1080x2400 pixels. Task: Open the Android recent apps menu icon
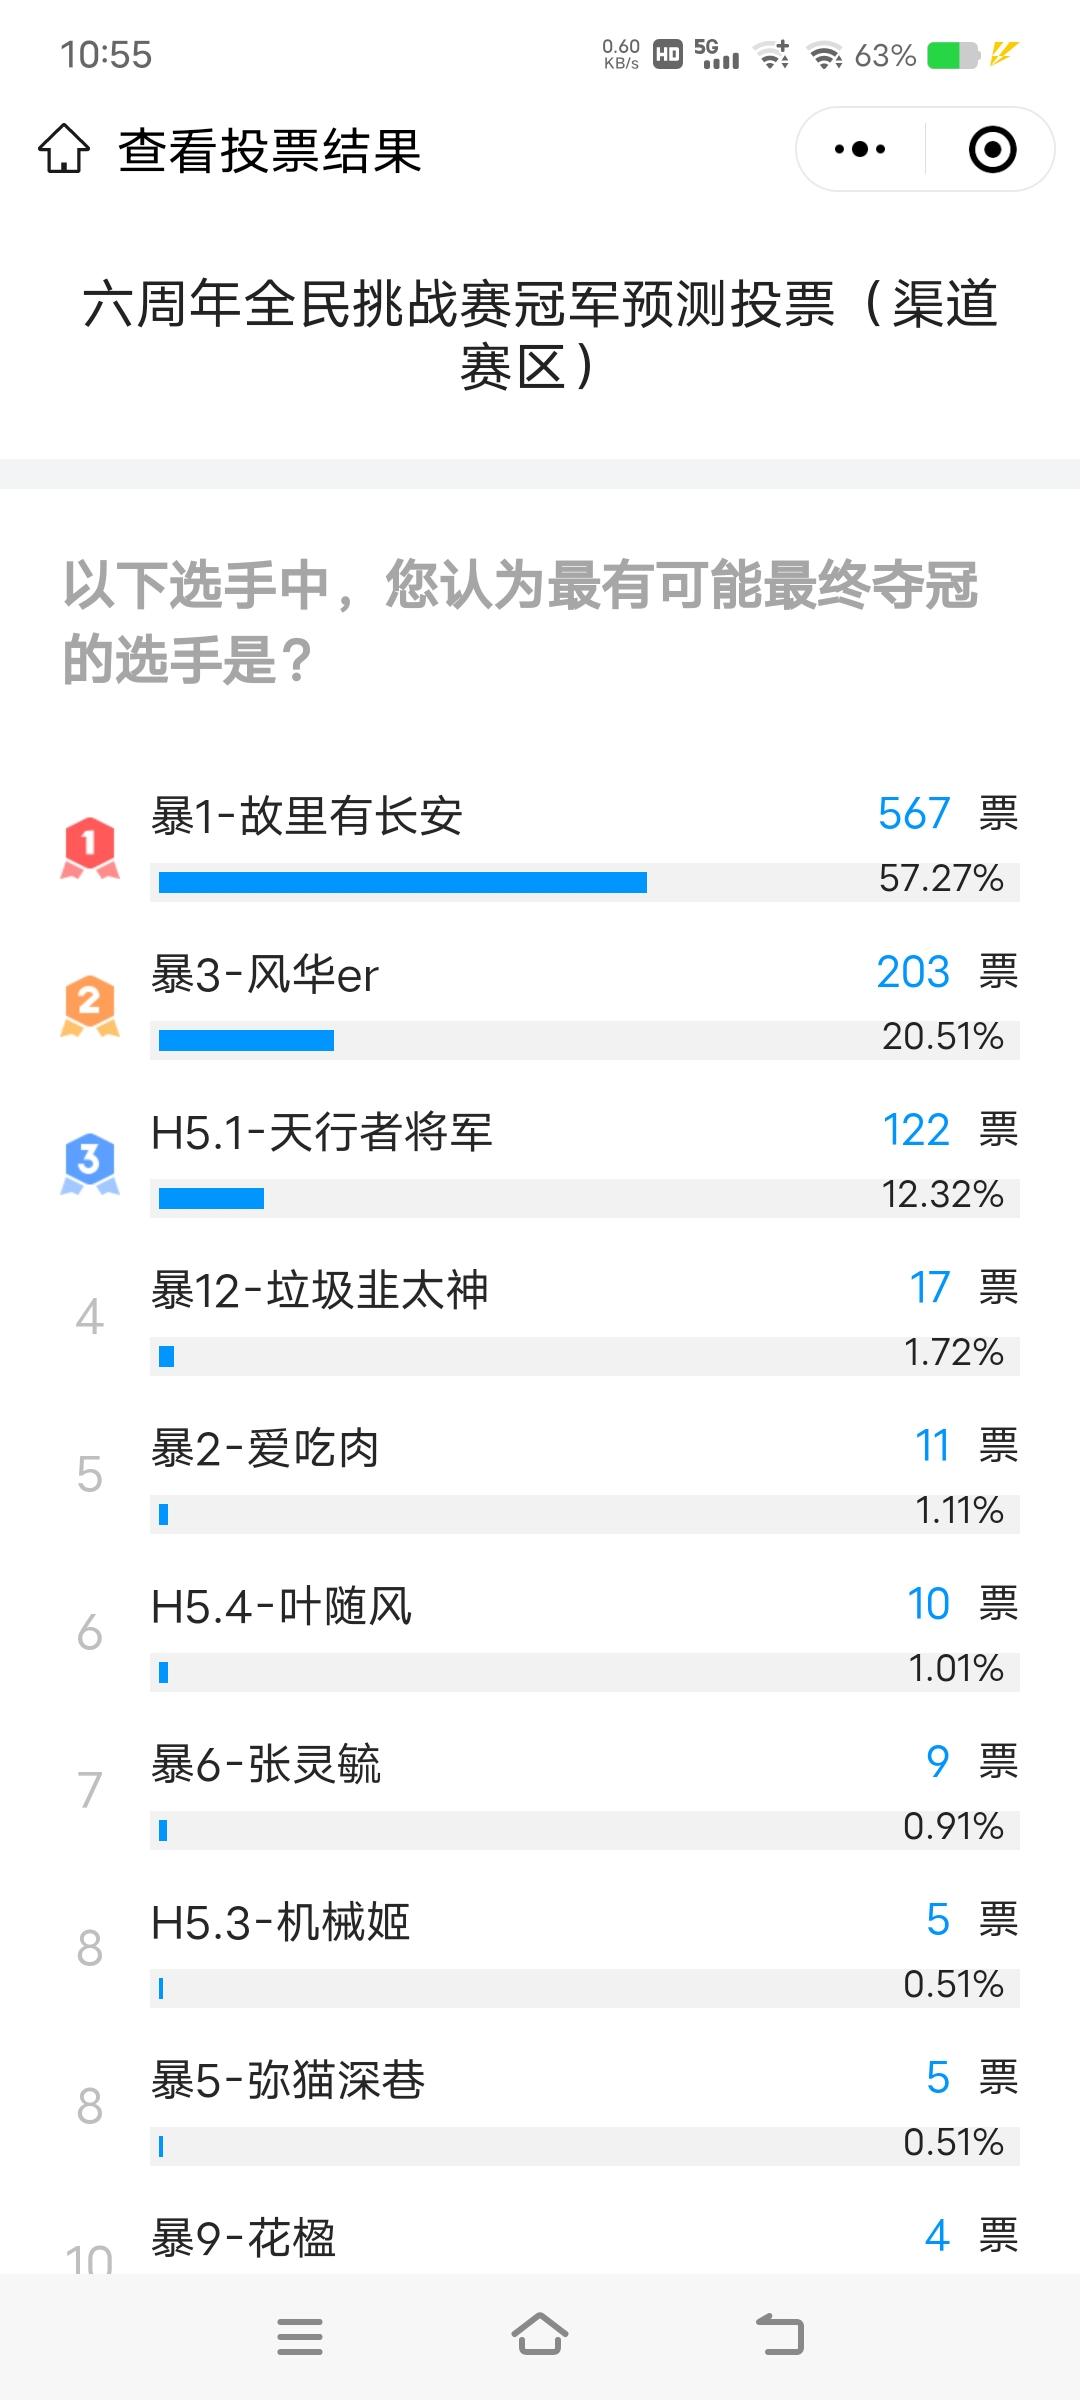[x=300, y=2336]
